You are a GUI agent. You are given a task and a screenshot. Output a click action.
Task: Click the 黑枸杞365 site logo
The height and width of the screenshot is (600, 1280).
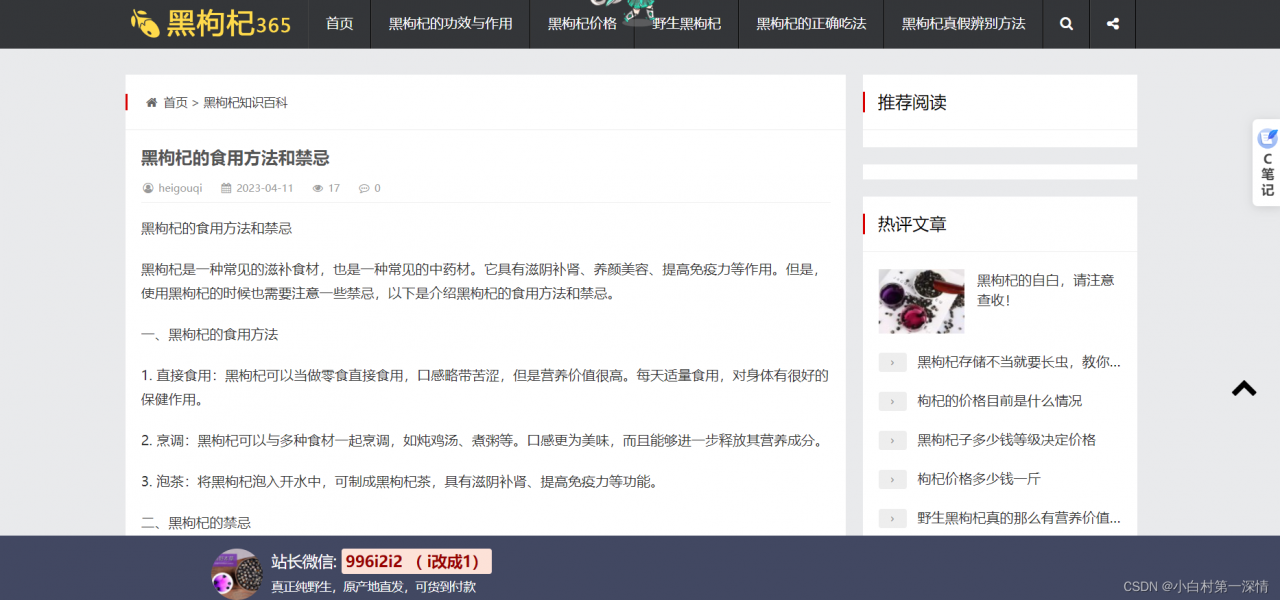coord(210,23)
